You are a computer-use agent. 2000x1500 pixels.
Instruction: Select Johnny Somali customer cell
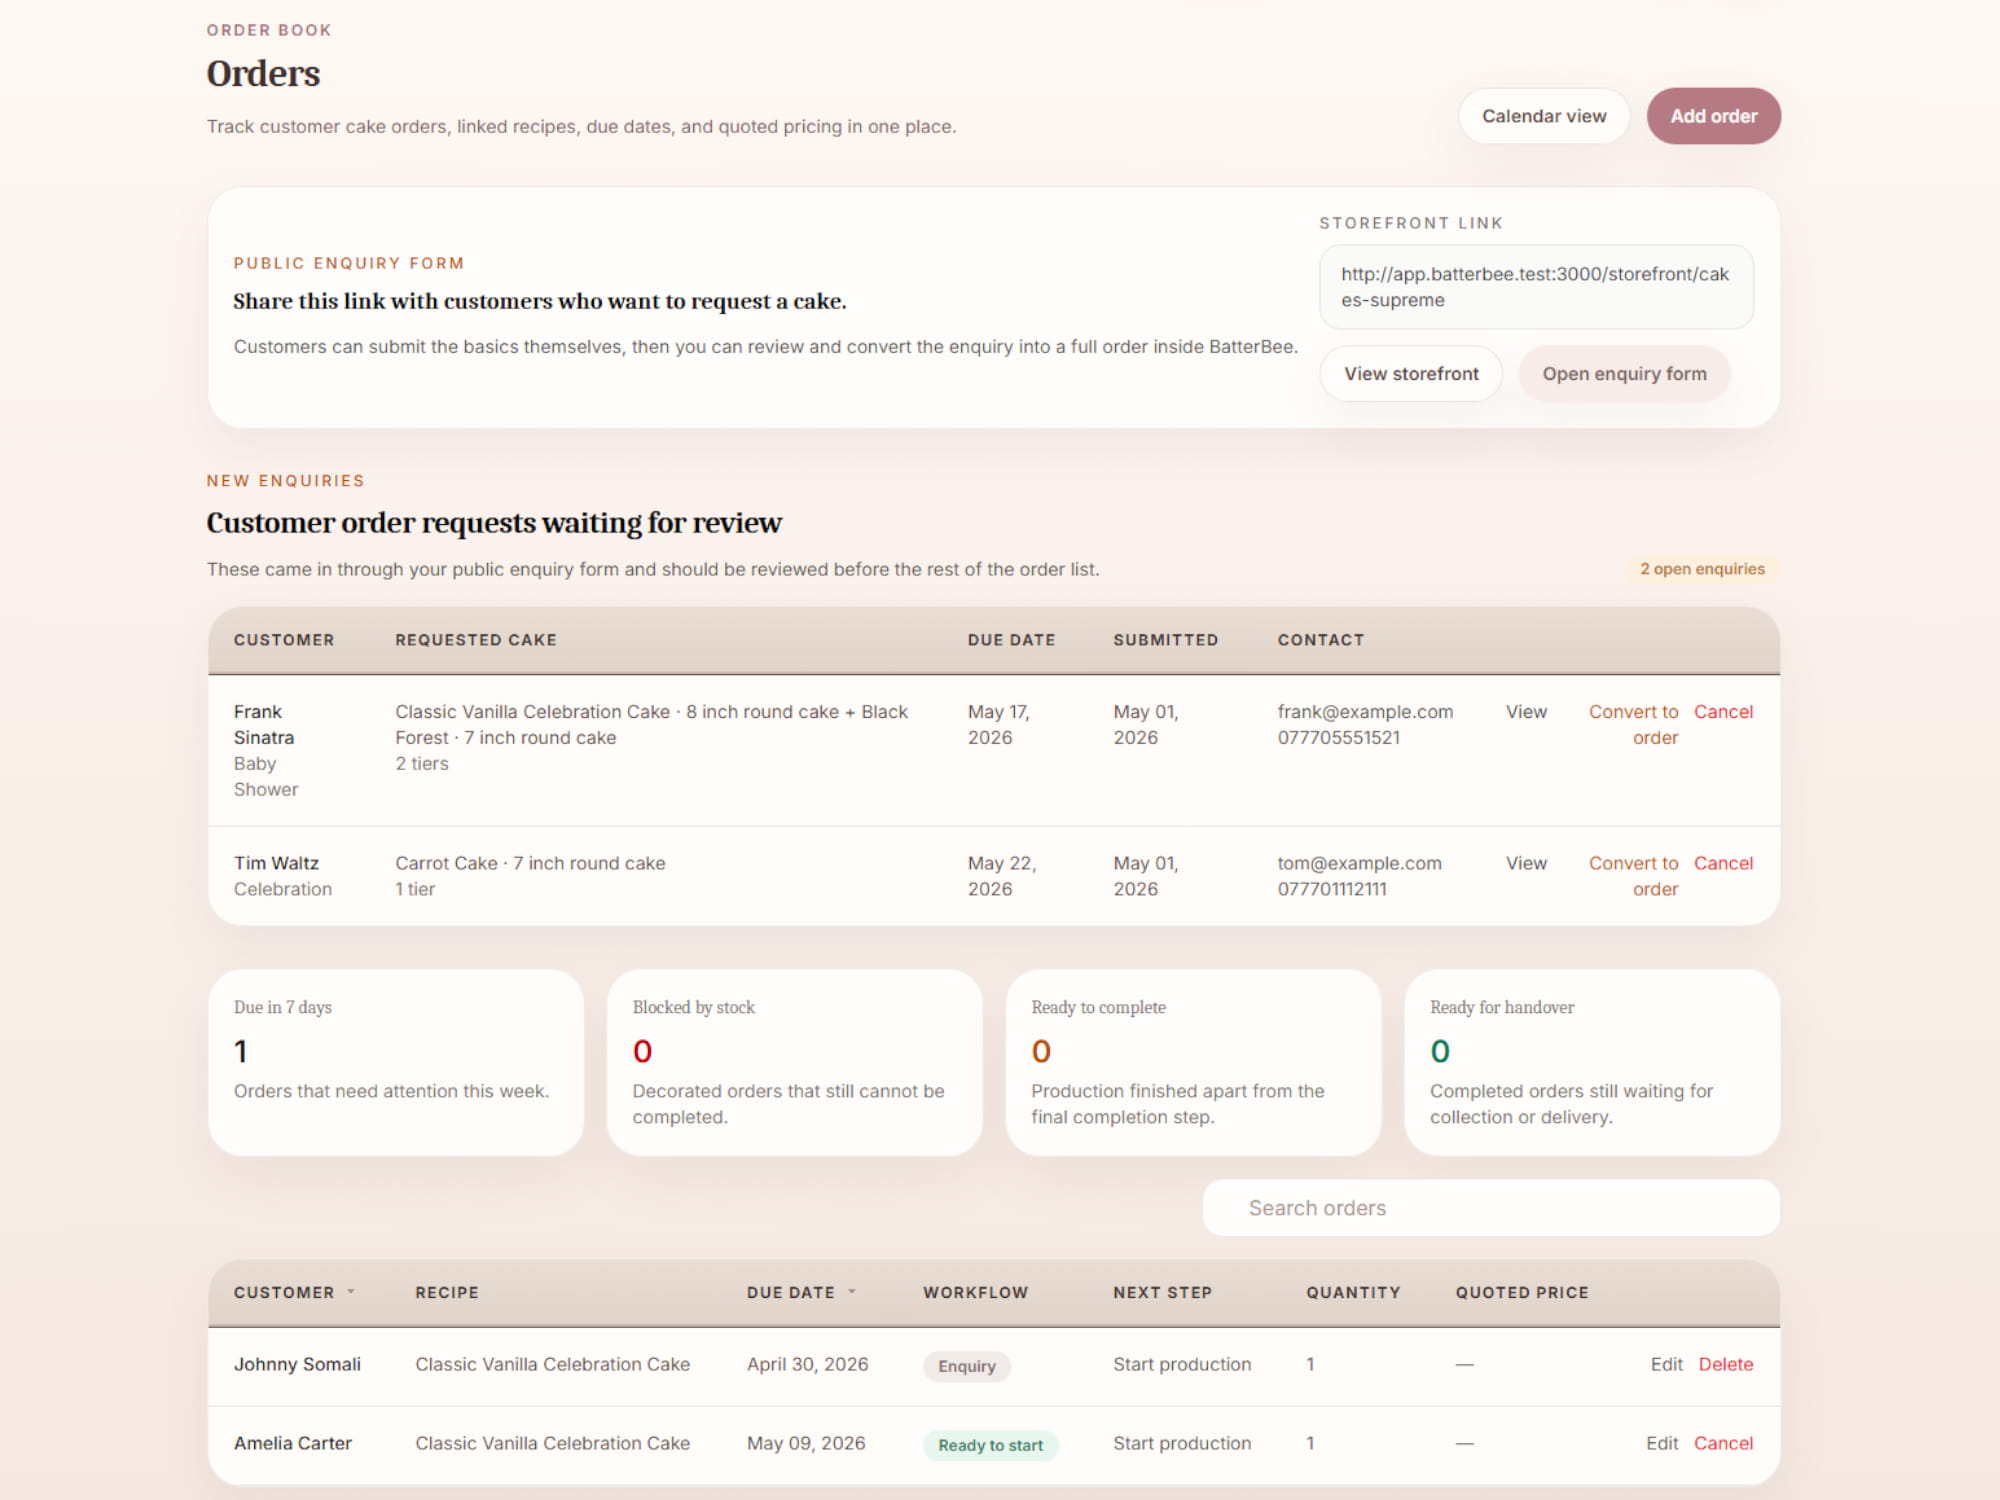pos(297,1364)
